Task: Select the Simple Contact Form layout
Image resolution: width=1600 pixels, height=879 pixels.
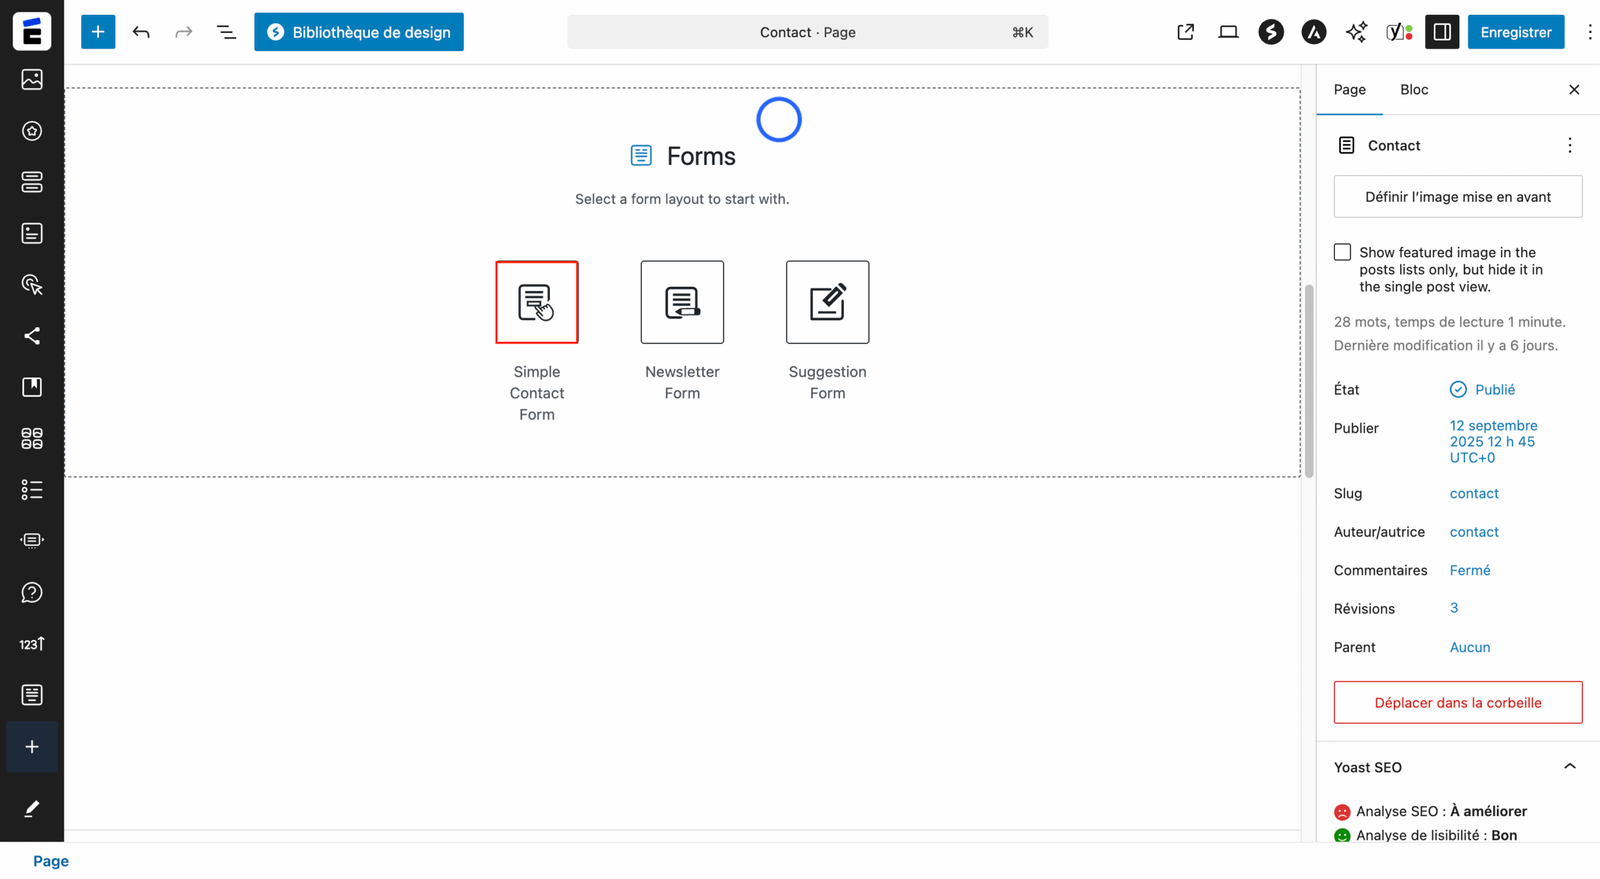Action: 537,302
